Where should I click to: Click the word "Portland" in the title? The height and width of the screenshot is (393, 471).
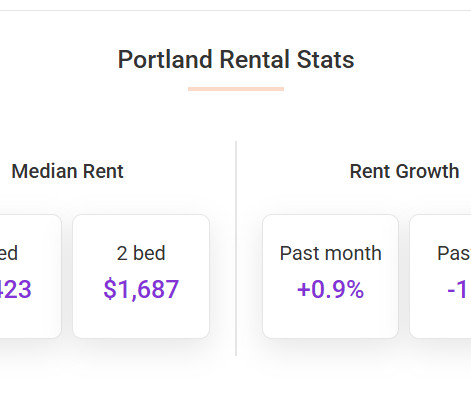click(x=165, y=60)
